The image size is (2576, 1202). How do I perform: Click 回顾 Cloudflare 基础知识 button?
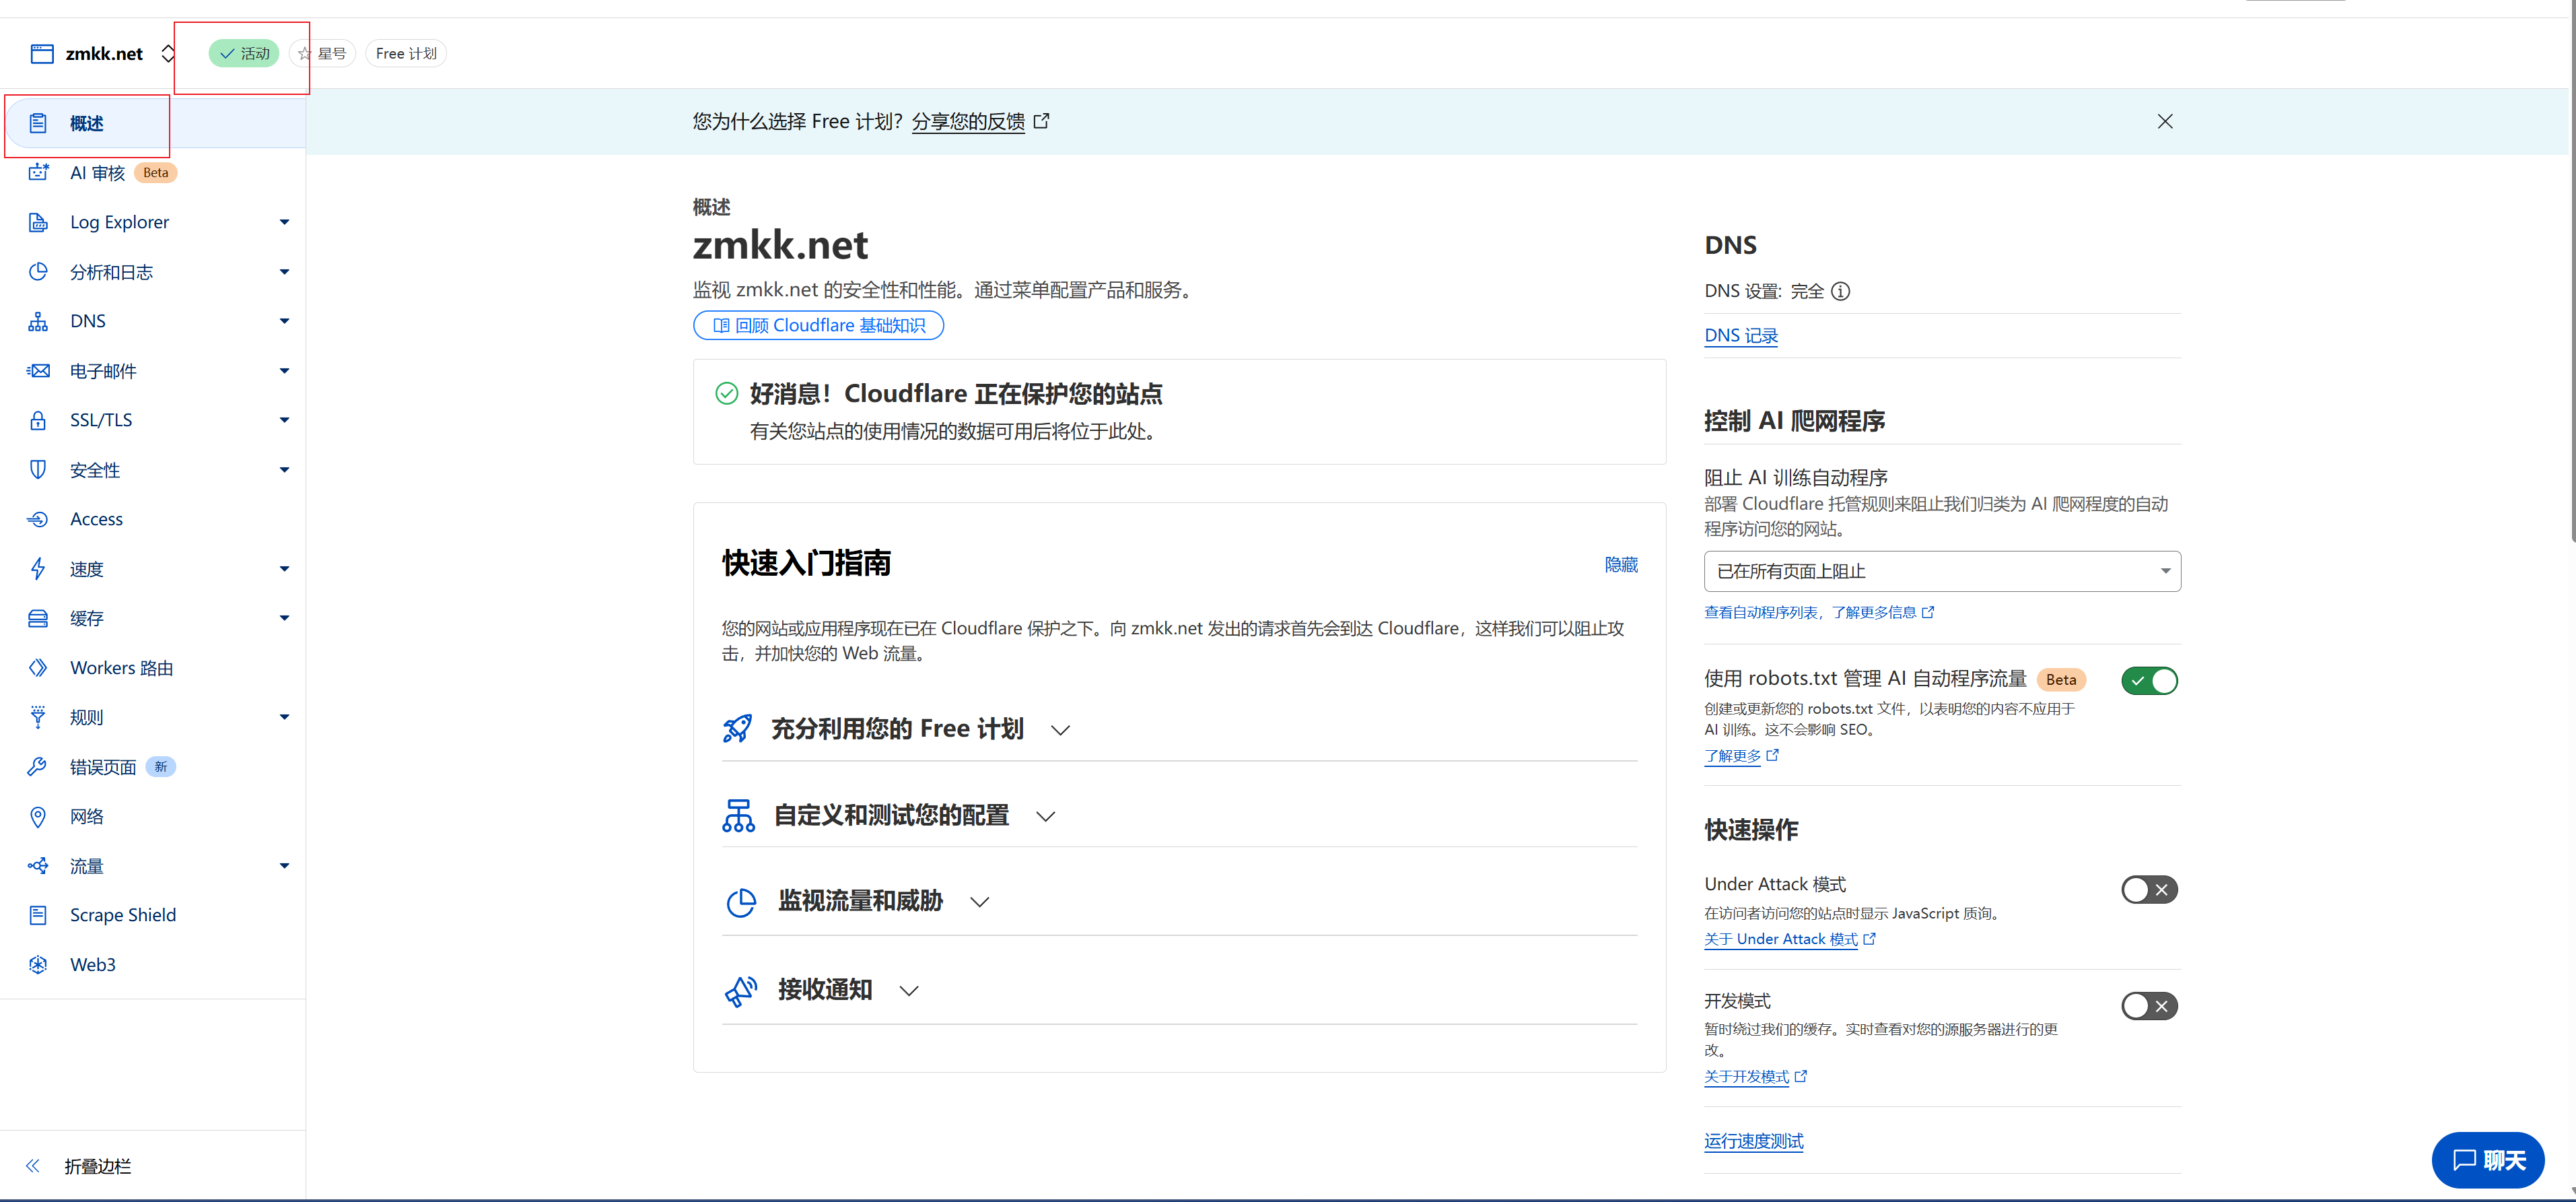818,325
